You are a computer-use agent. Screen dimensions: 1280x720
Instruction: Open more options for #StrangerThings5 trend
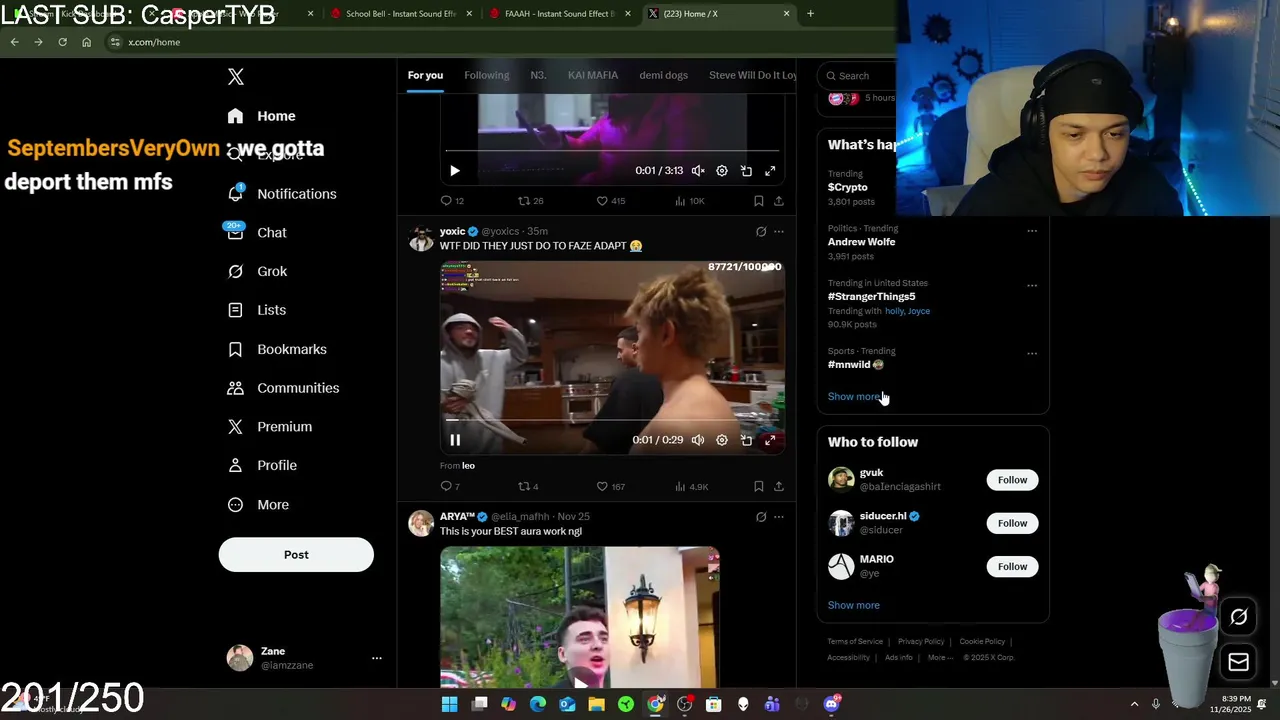click(1032, 286)
